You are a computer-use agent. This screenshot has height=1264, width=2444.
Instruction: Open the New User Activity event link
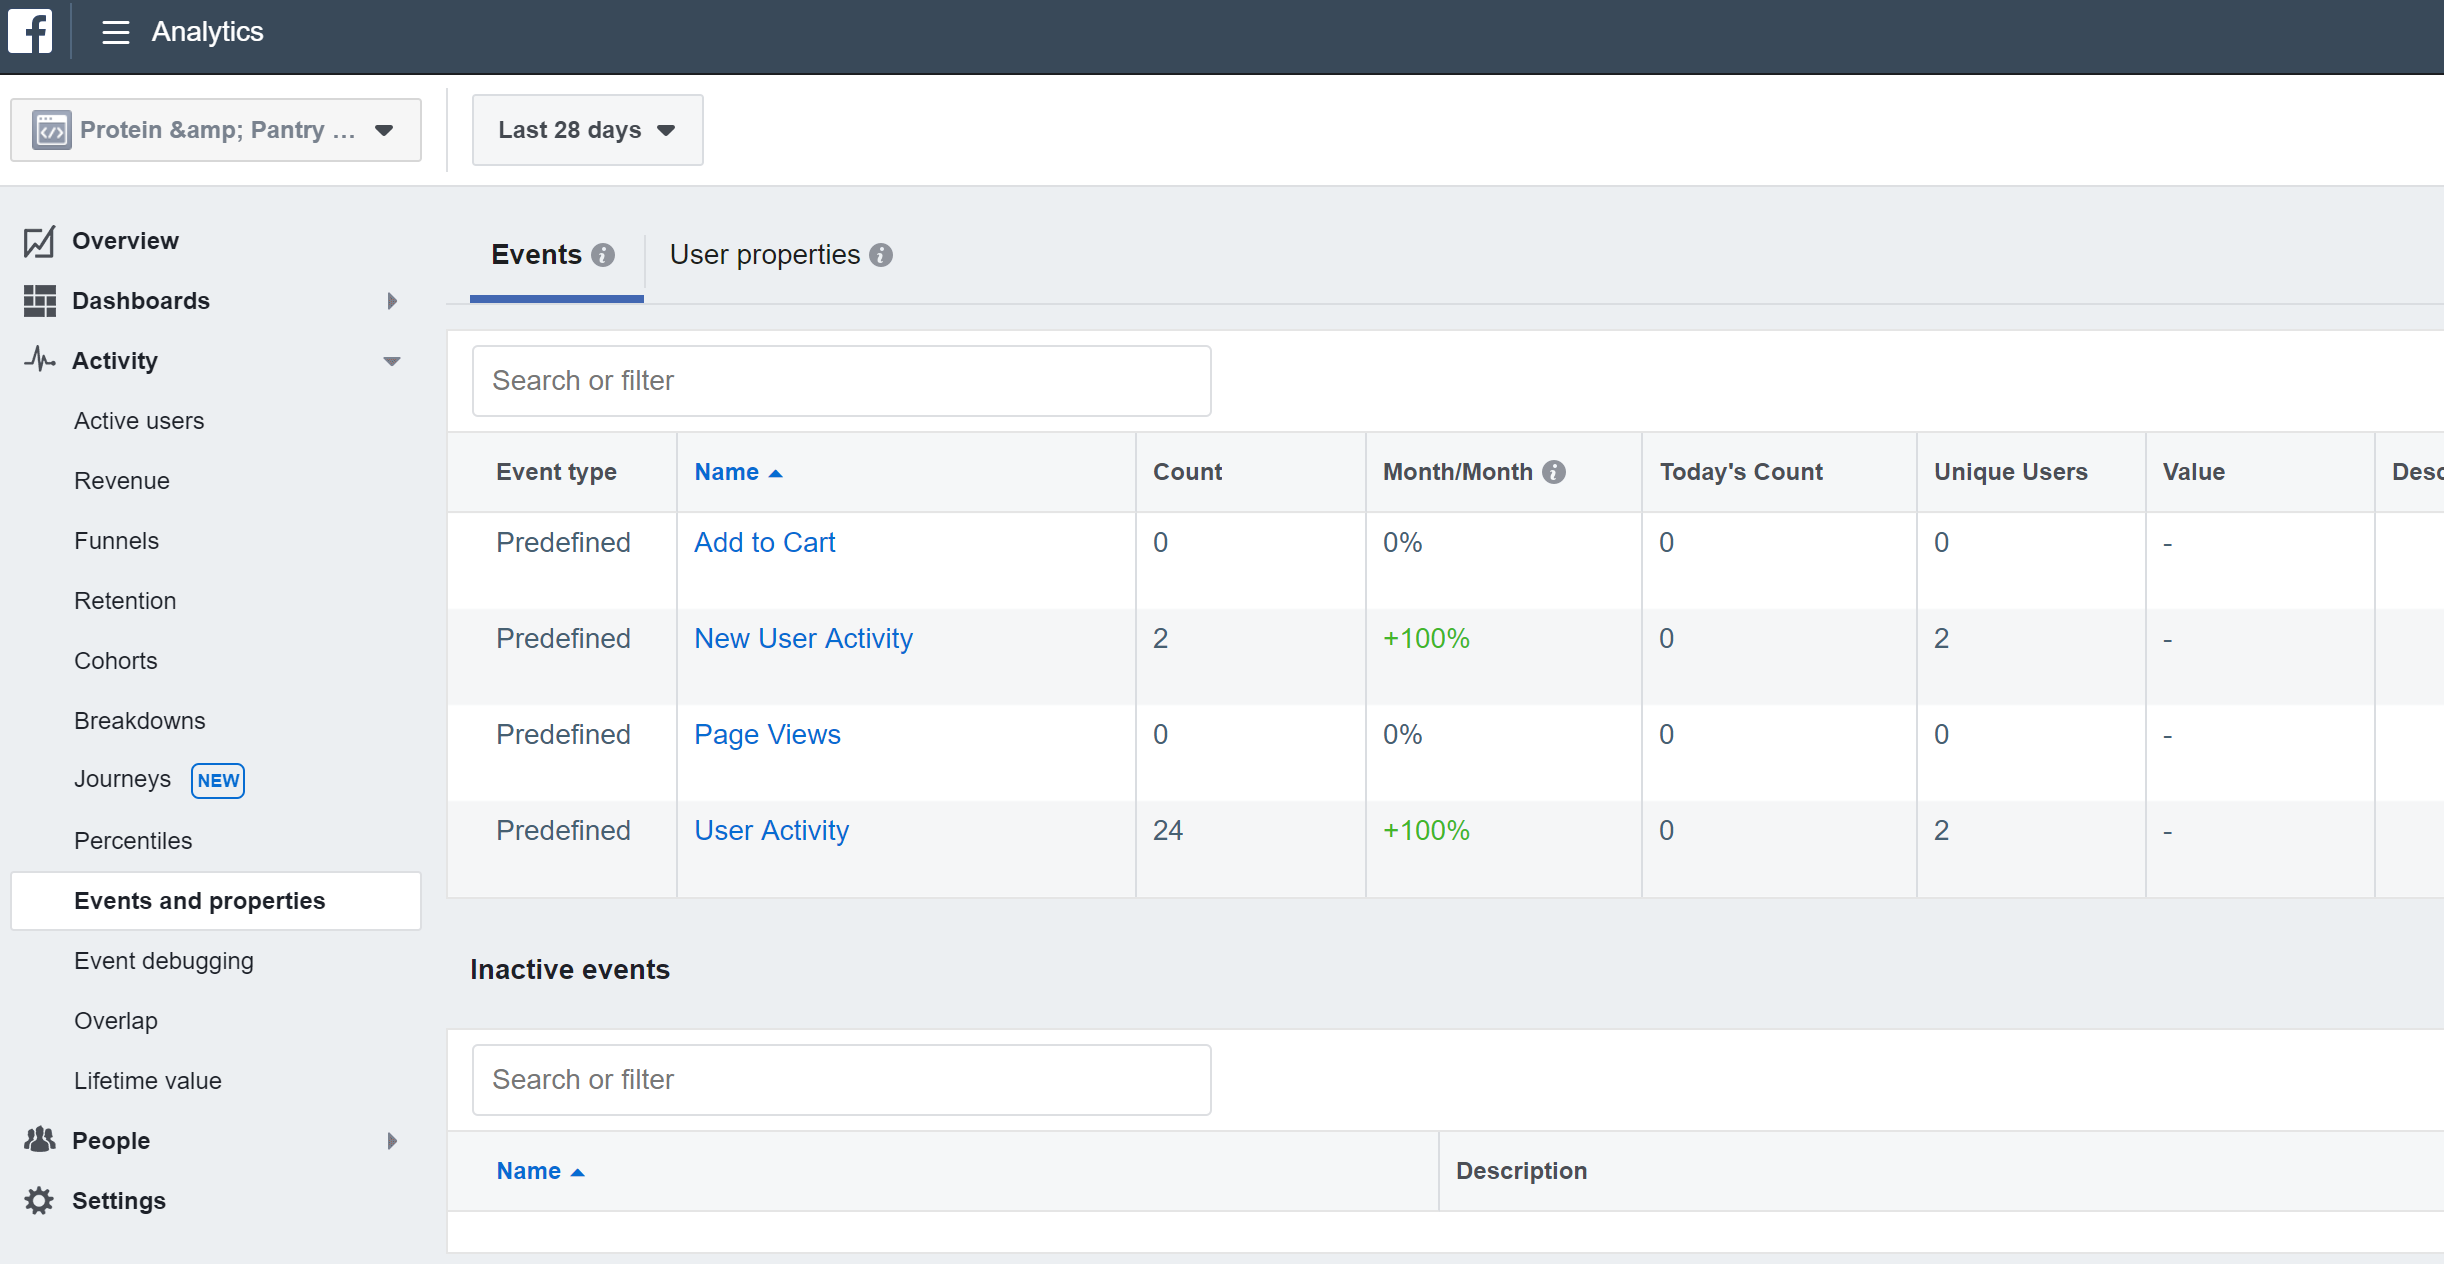pyautogui.click(x=803, y=638)
